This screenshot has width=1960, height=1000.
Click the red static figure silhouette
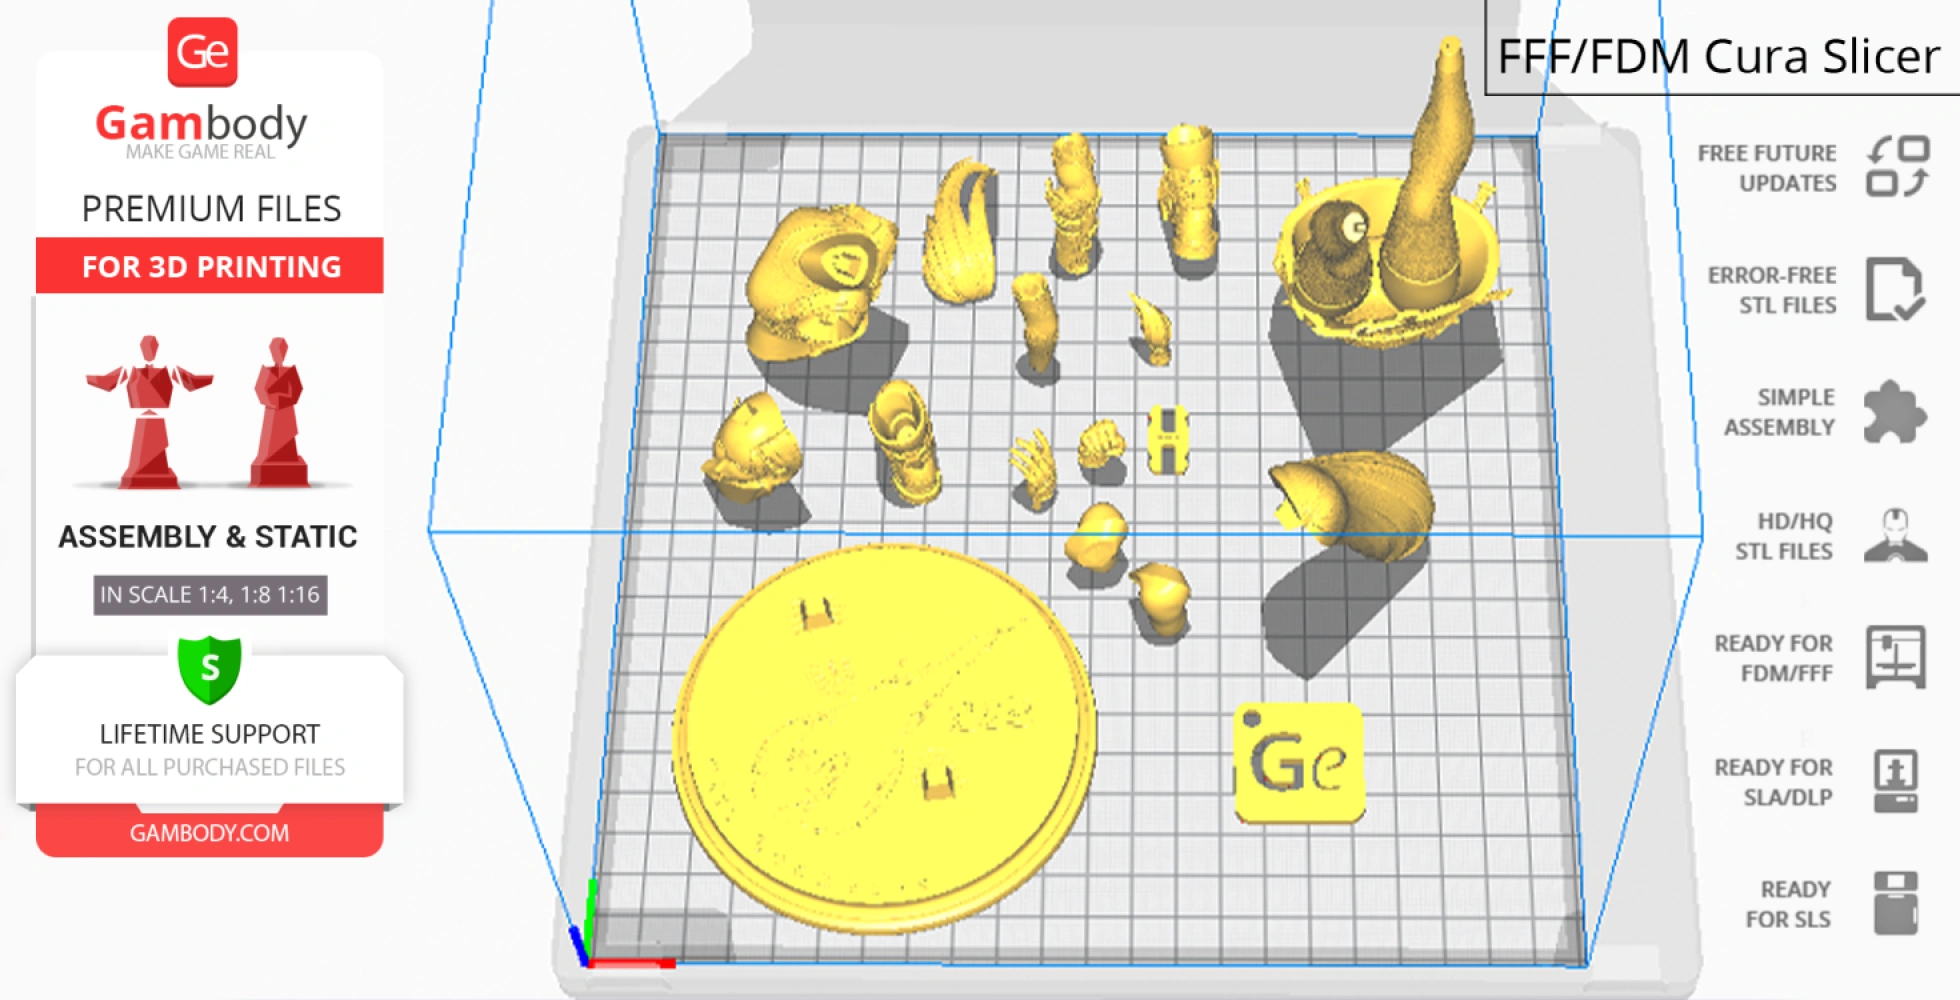280,415
